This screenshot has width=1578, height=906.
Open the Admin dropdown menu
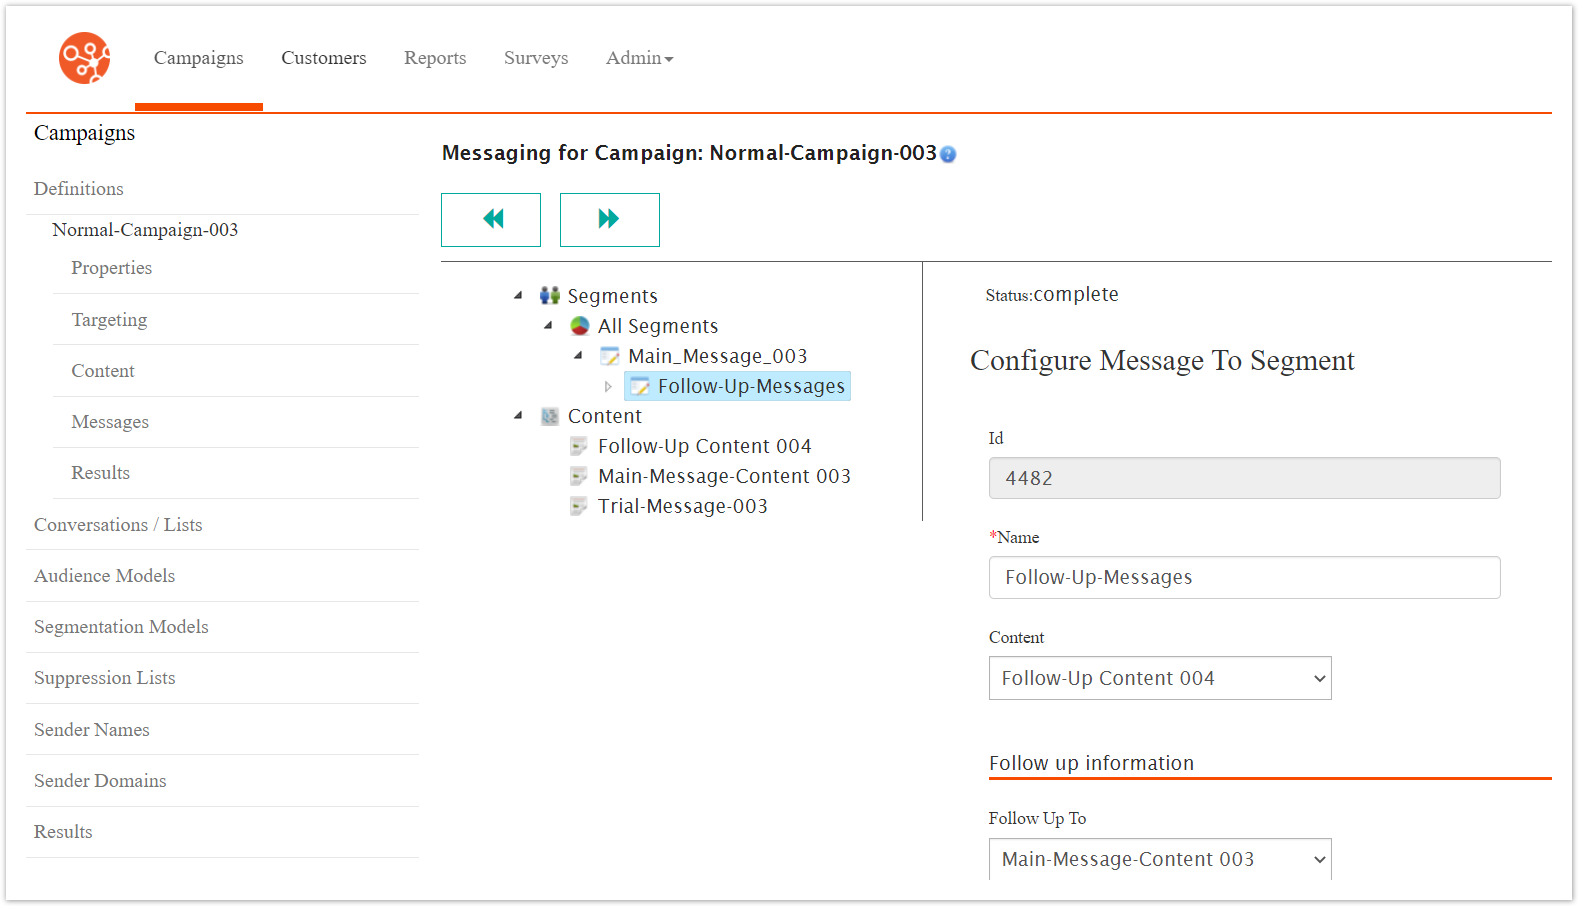pos(639,58)
